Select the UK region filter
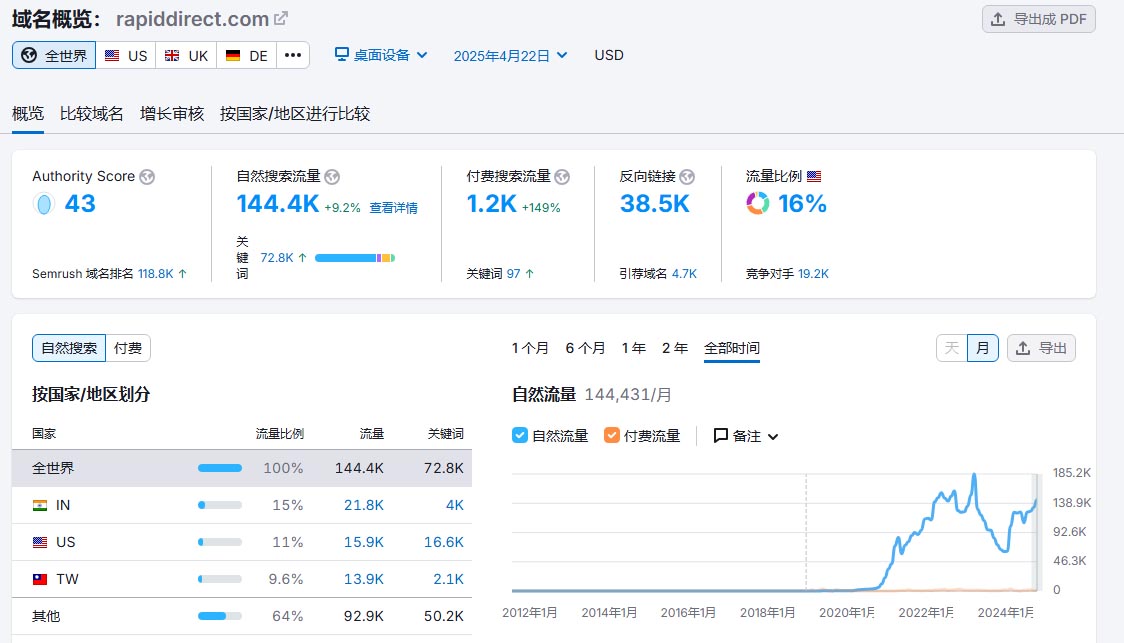Screen dimensions: 1124x643 point(186,55)
